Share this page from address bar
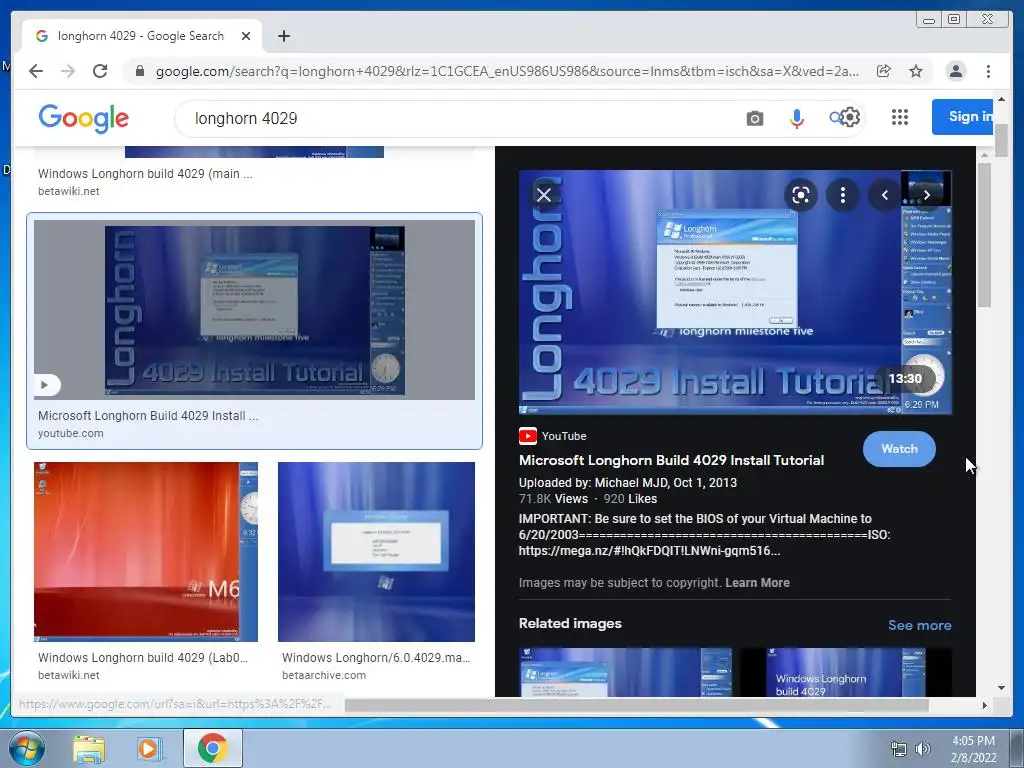The height and width of the screenshot is (768, 1024). click(884, 71)
